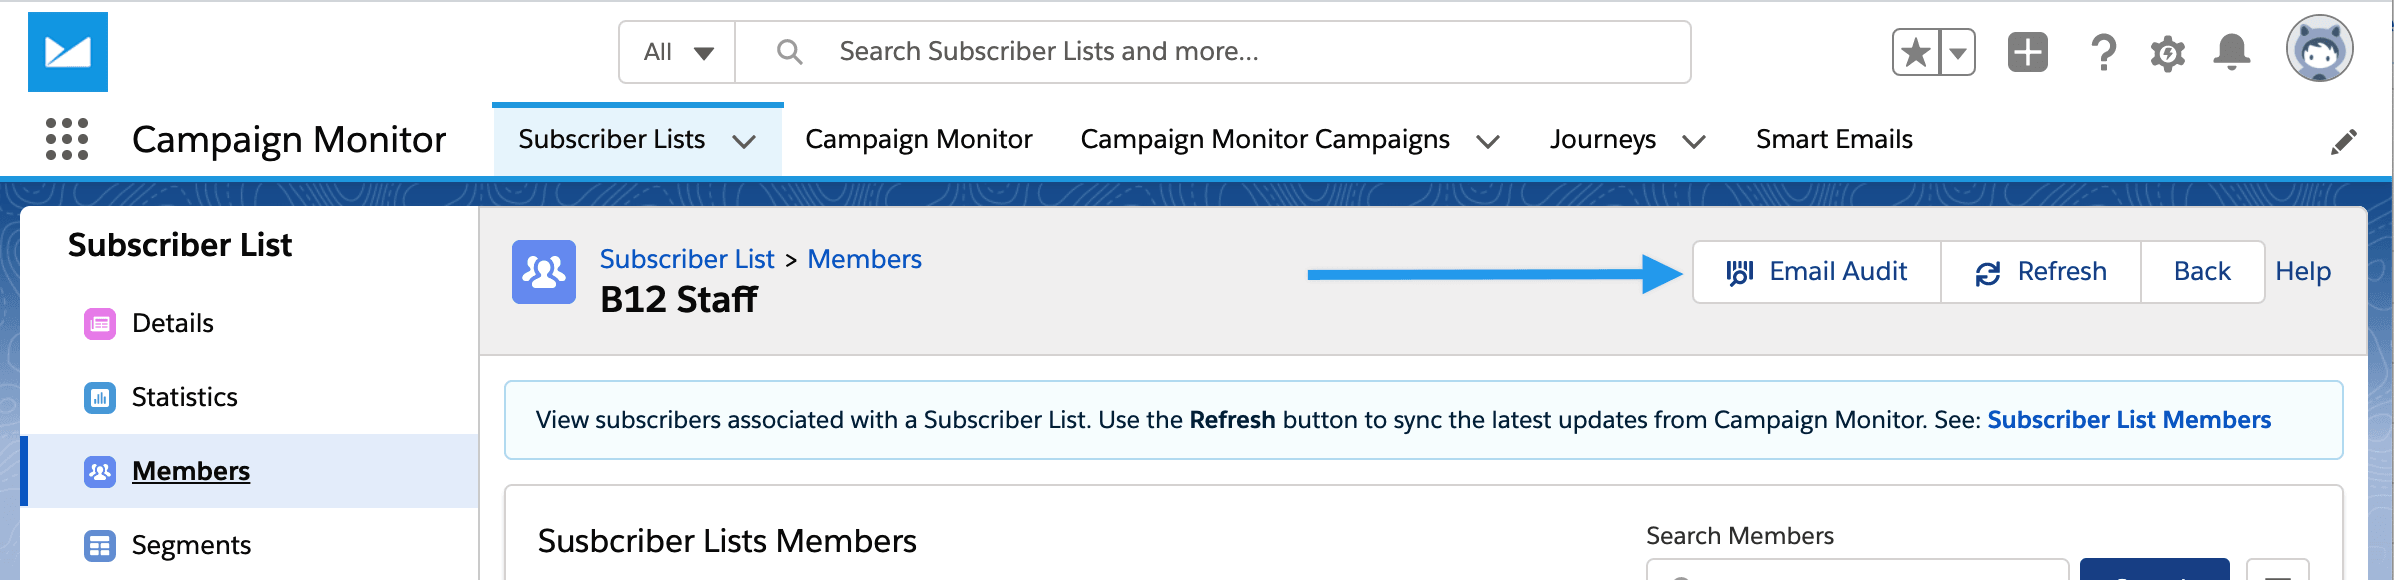Open the Subscriber List Members help link
Viewport: 2394px width, 580px height.
pyautogui.click(x=2129, y=420)
